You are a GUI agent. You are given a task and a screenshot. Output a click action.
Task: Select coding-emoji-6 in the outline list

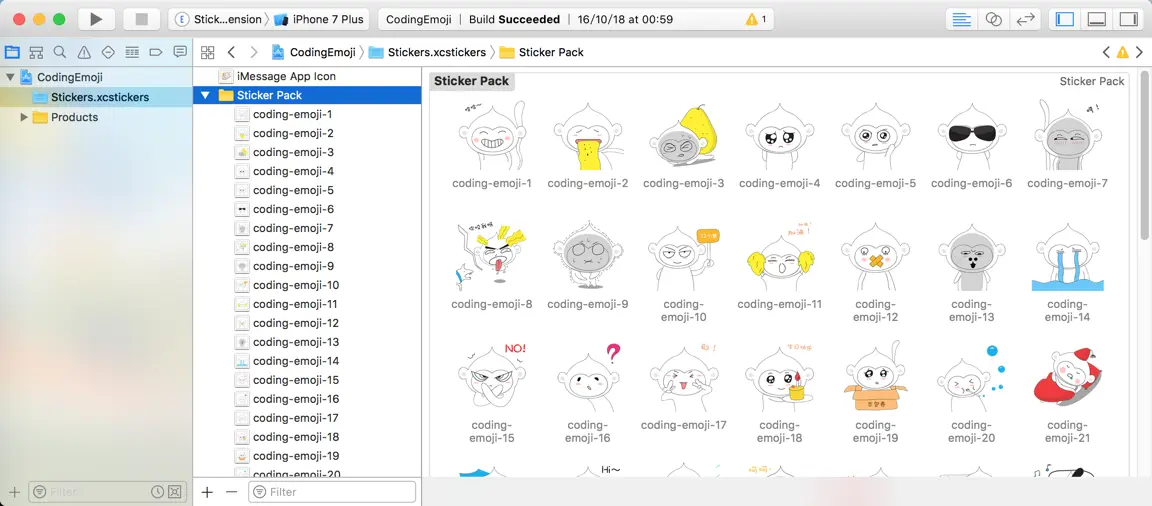[x=307, y=209]
